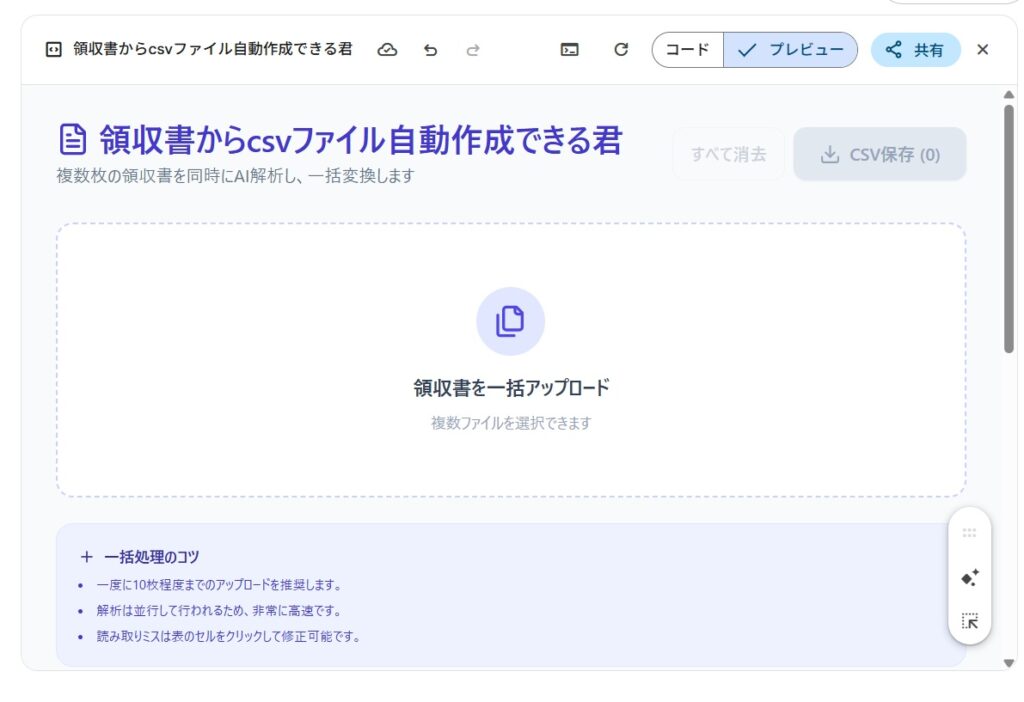Click the plus icon beside 一括処理のコツ
Viewport: 1024px width, 702px height.
[x=86, y=557]
